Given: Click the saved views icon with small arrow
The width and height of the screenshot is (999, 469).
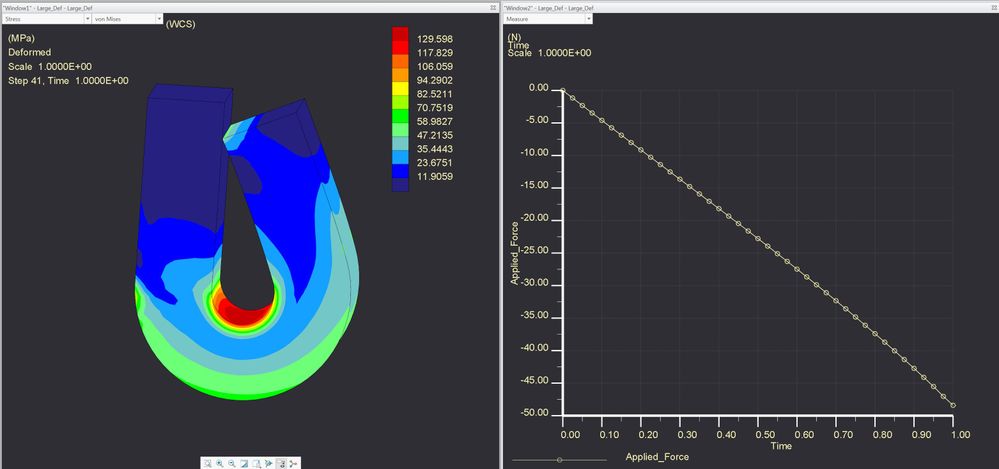Looking at the screenshot, I should coord(256,463).
